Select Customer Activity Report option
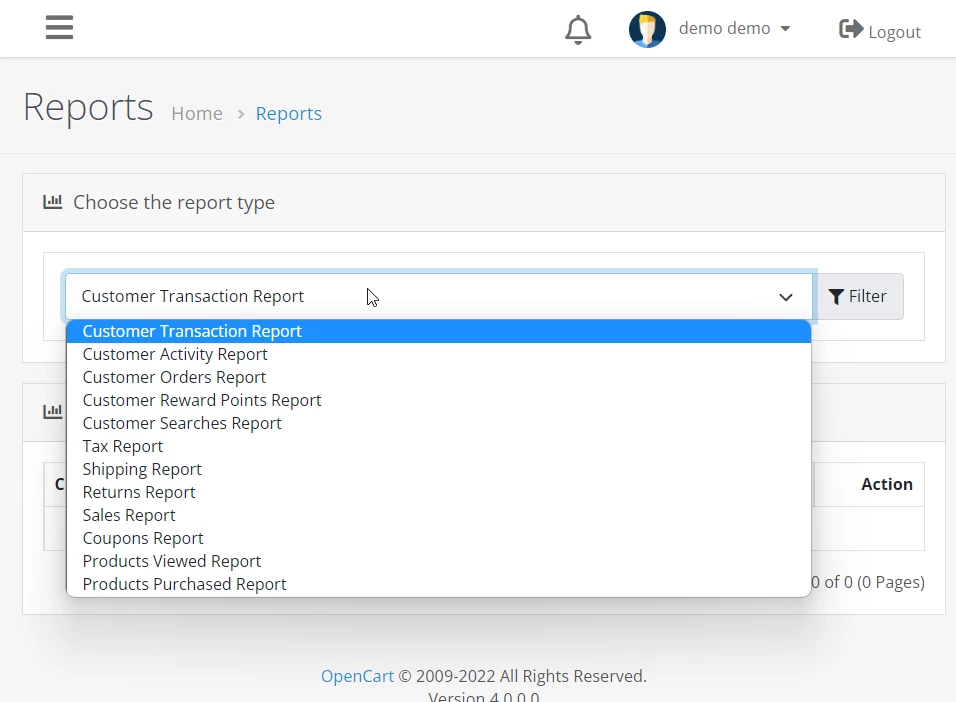956x702 pixels. pos(175,354)
